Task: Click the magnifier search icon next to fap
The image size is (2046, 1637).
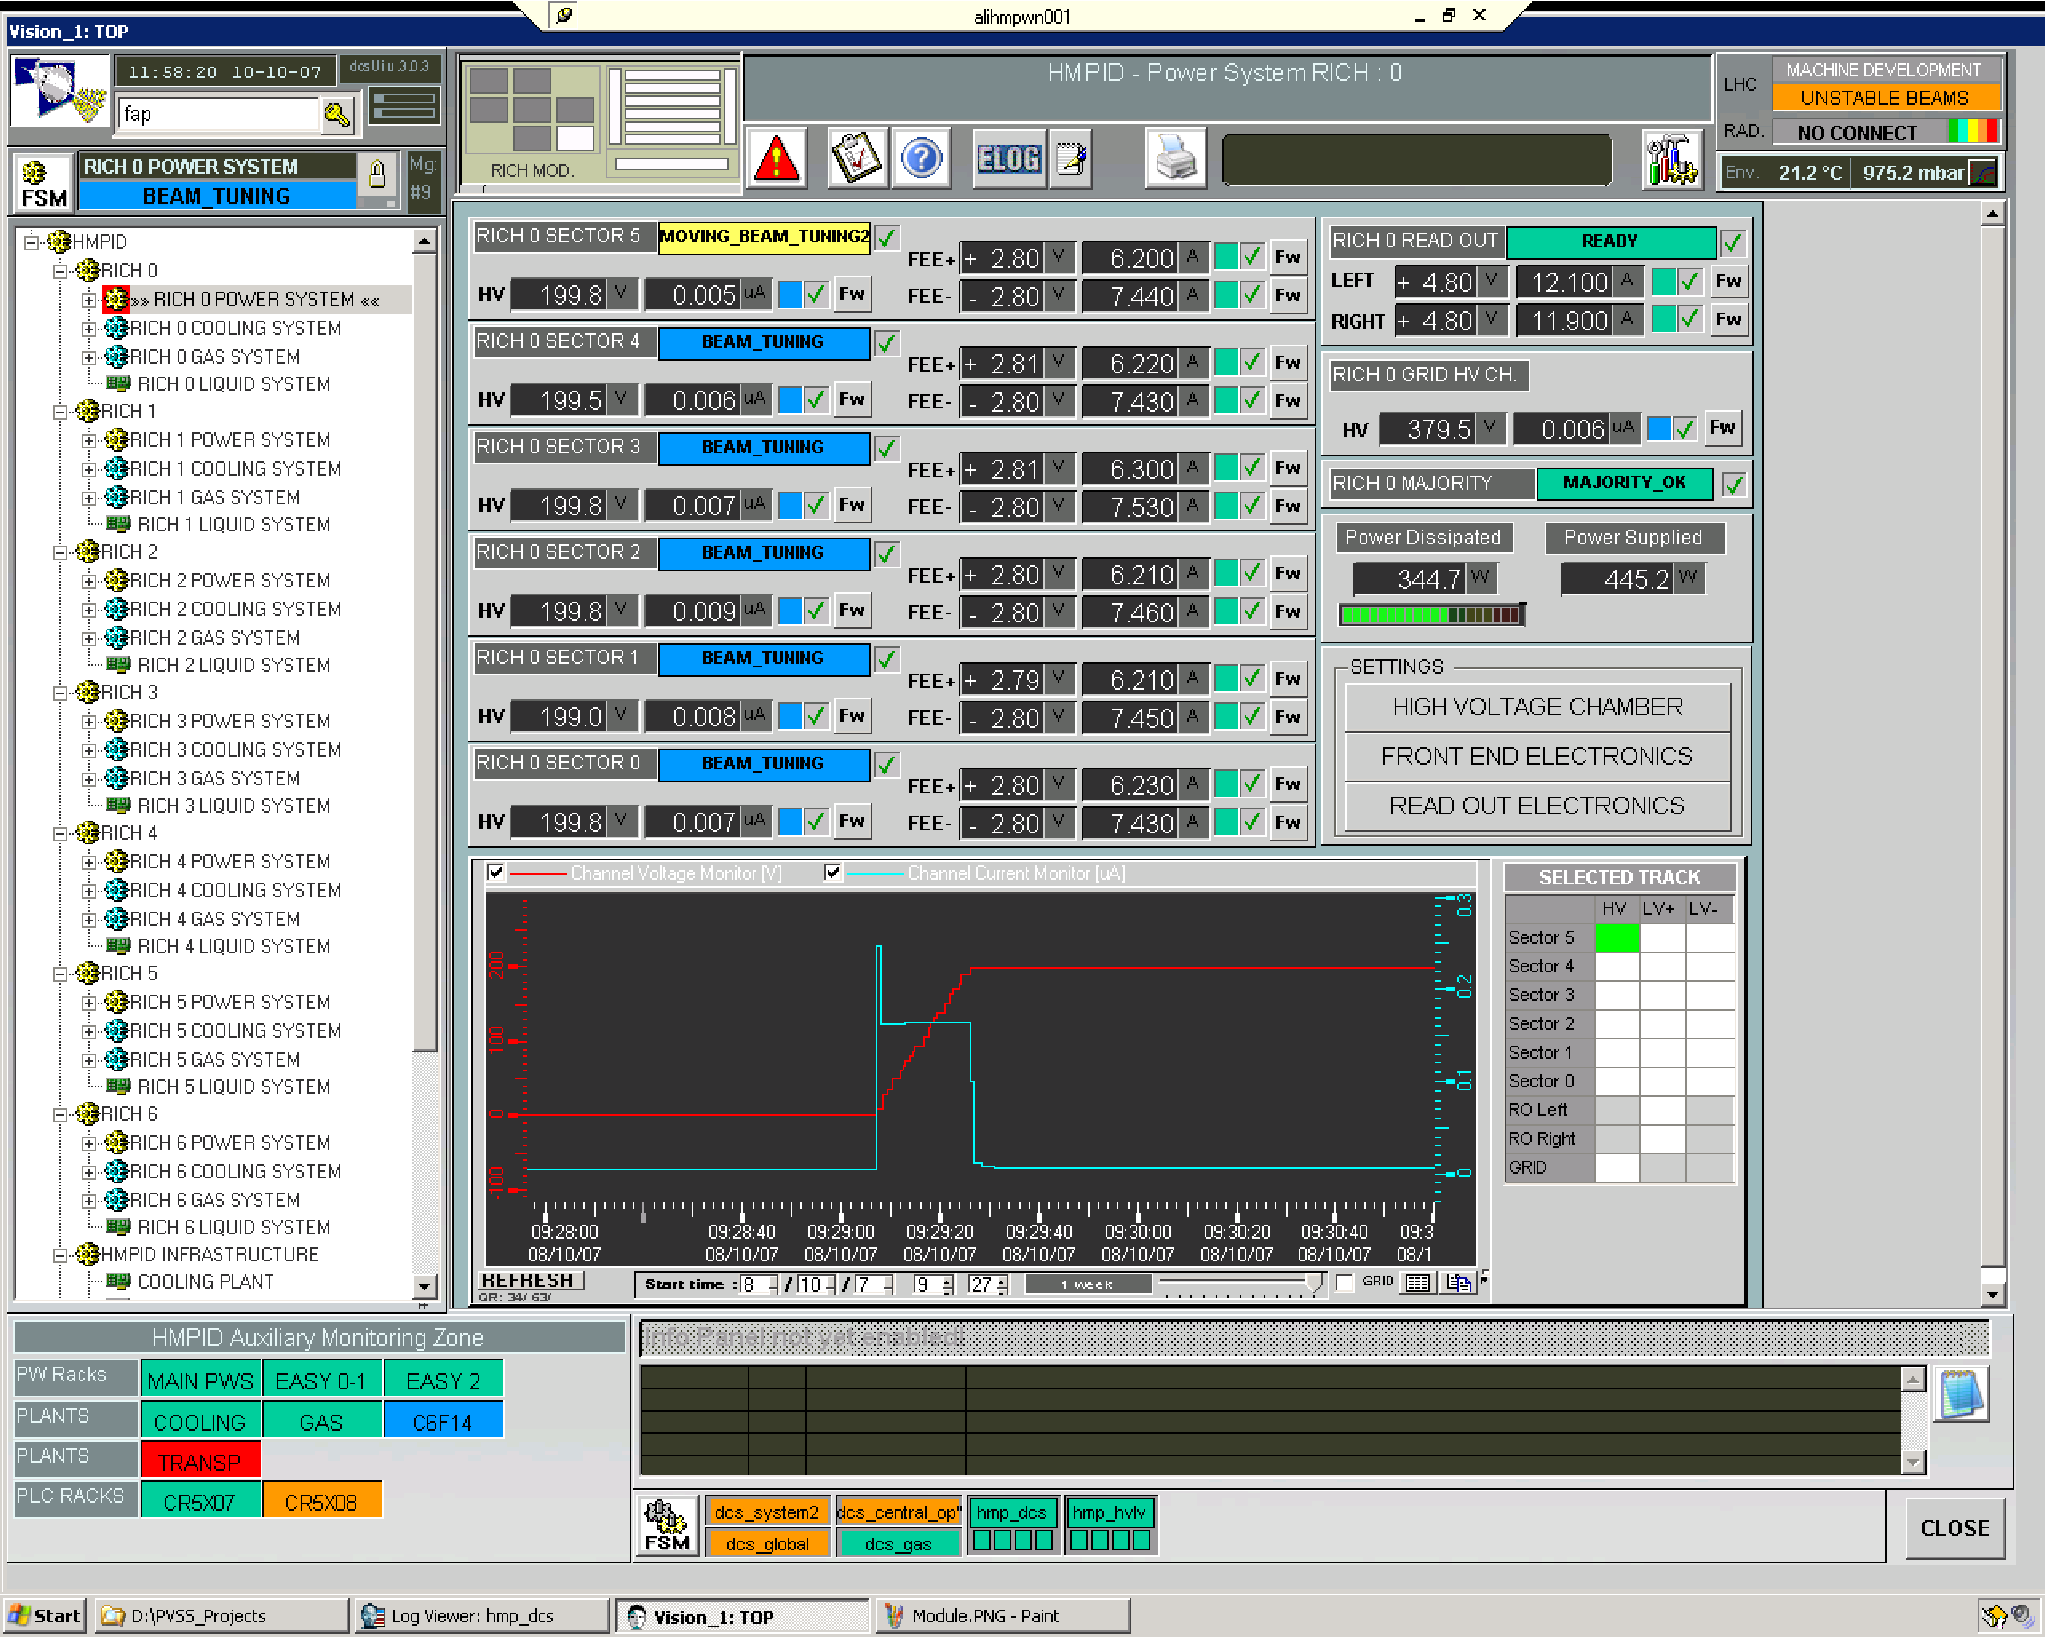Action: tap(337, 114)
